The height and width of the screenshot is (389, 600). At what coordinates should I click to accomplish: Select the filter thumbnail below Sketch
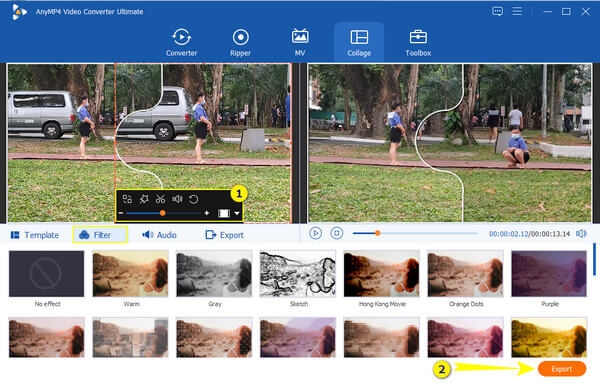(x=298, y=337)
